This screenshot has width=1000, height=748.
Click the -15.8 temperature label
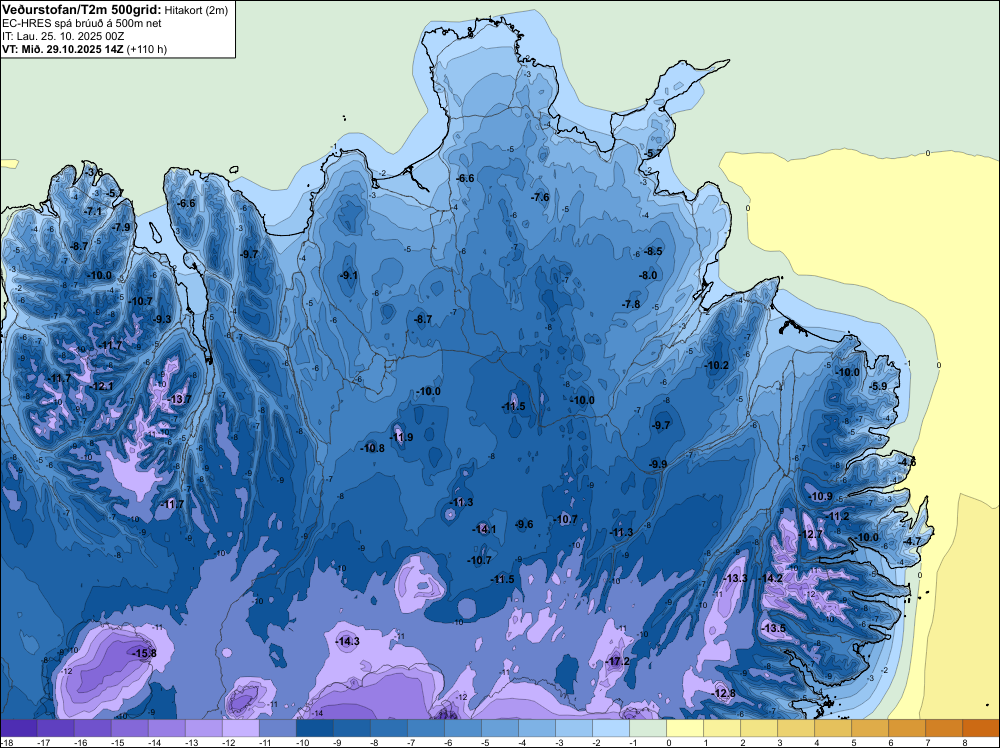pos(143,653)
